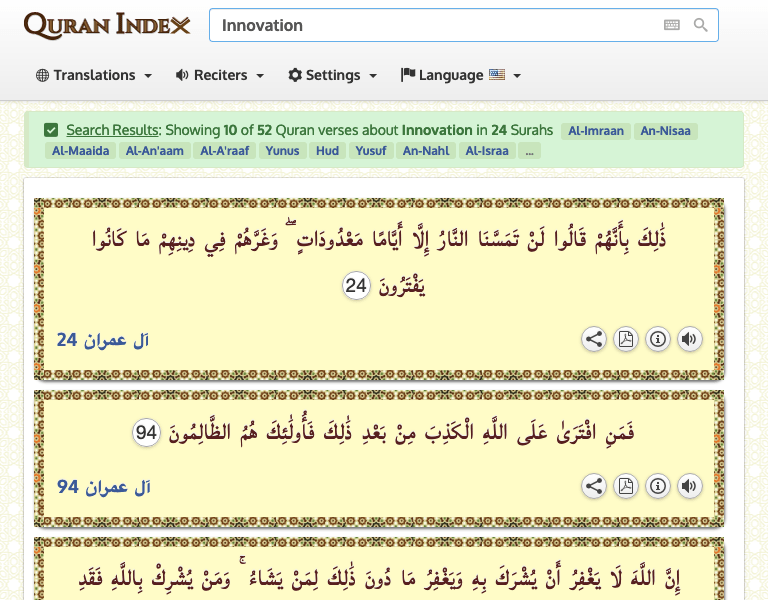Image resolution: width=768 pixels, height=600 pixels.
Task: Open the Language menu
Action: 461,75
